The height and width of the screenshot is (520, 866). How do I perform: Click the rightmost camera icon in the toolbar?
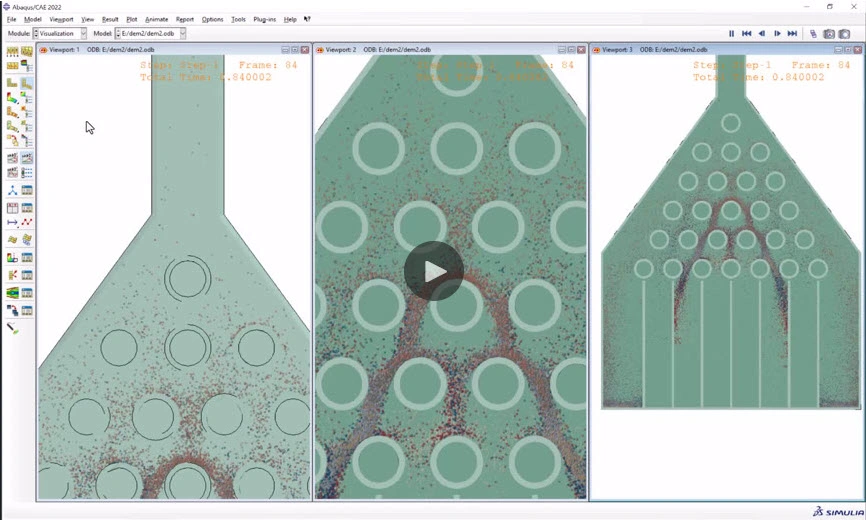(844, 34)
